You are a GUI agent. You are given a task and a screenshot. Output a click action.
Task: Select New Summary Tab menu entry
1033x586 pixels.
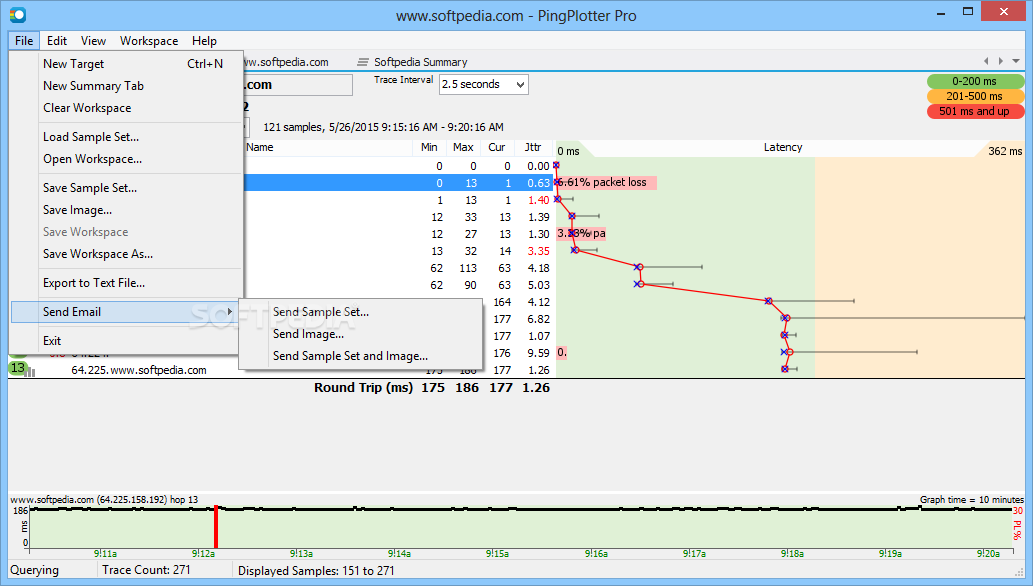pyautogui.click(x=125, y=86)
